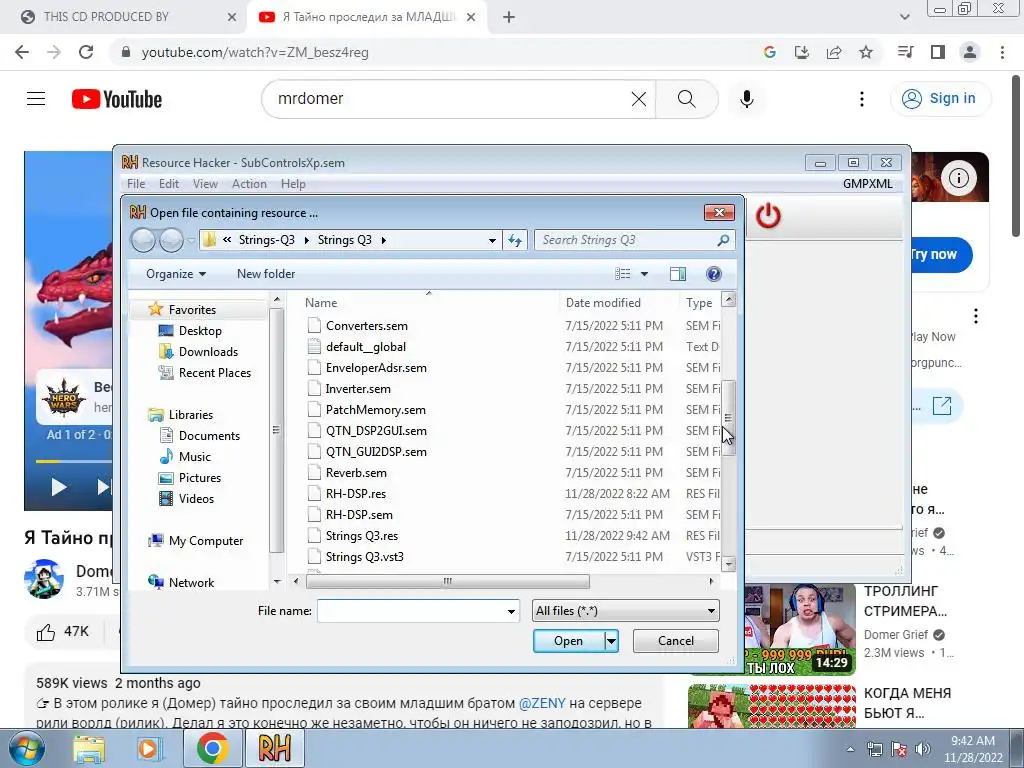1024x768 pixels.
Task: Bookmark this page with the star icon
Action: [x=866, y=52]
